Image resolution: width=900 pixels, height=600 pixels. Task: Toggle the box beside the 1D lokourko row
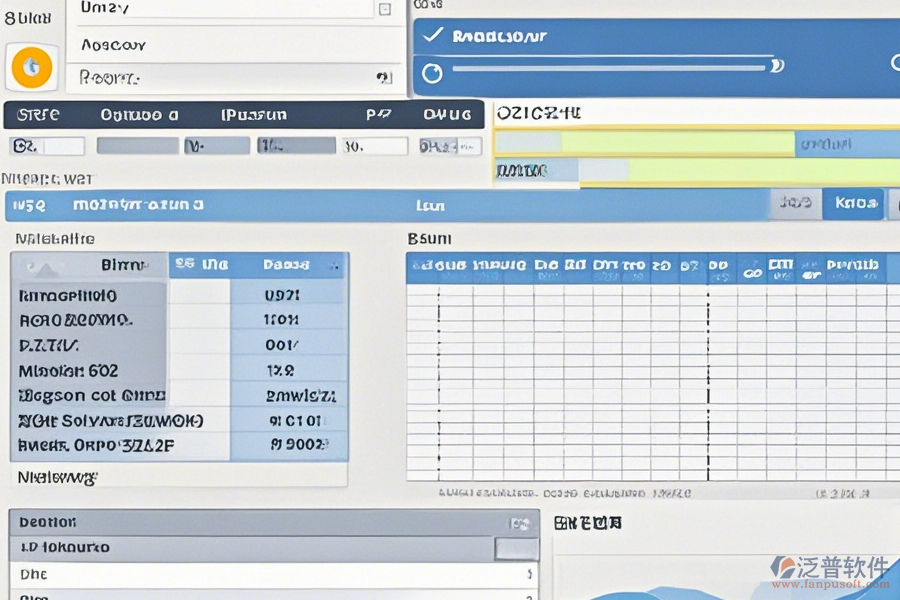point(516,548)
